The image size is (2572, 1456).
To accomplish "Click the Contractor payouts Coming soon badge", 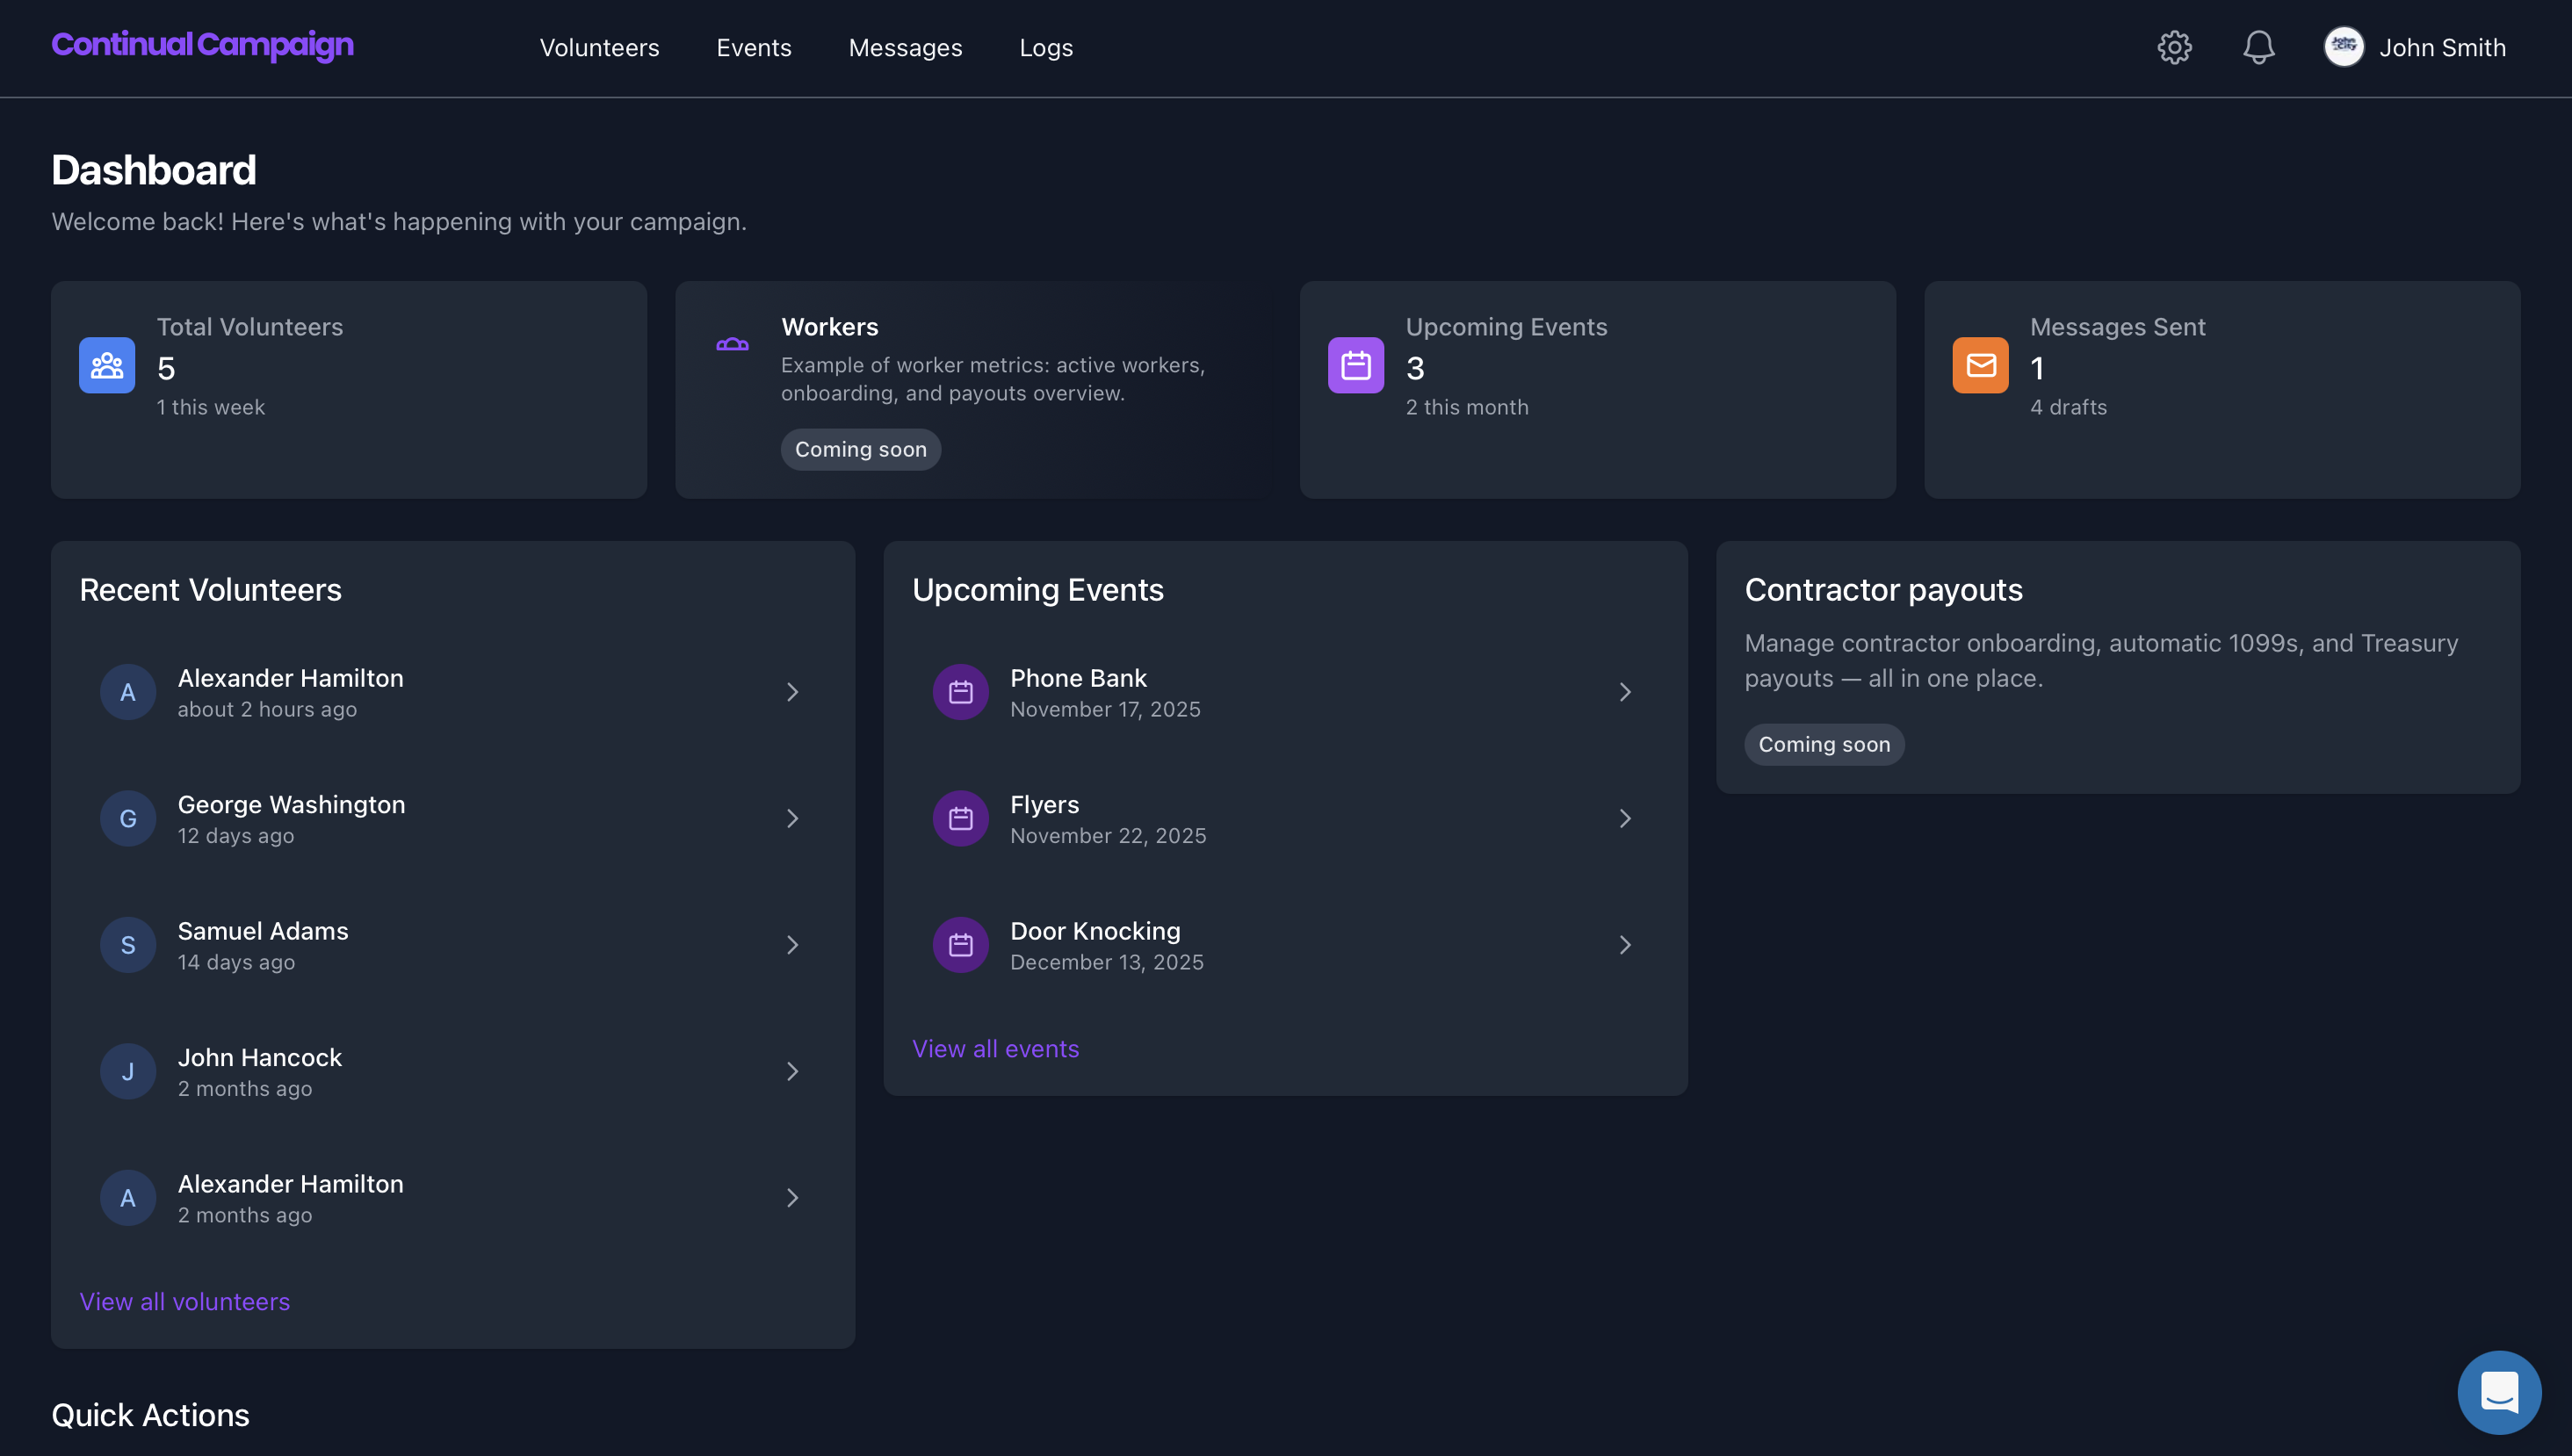I will coord(1824,744).
